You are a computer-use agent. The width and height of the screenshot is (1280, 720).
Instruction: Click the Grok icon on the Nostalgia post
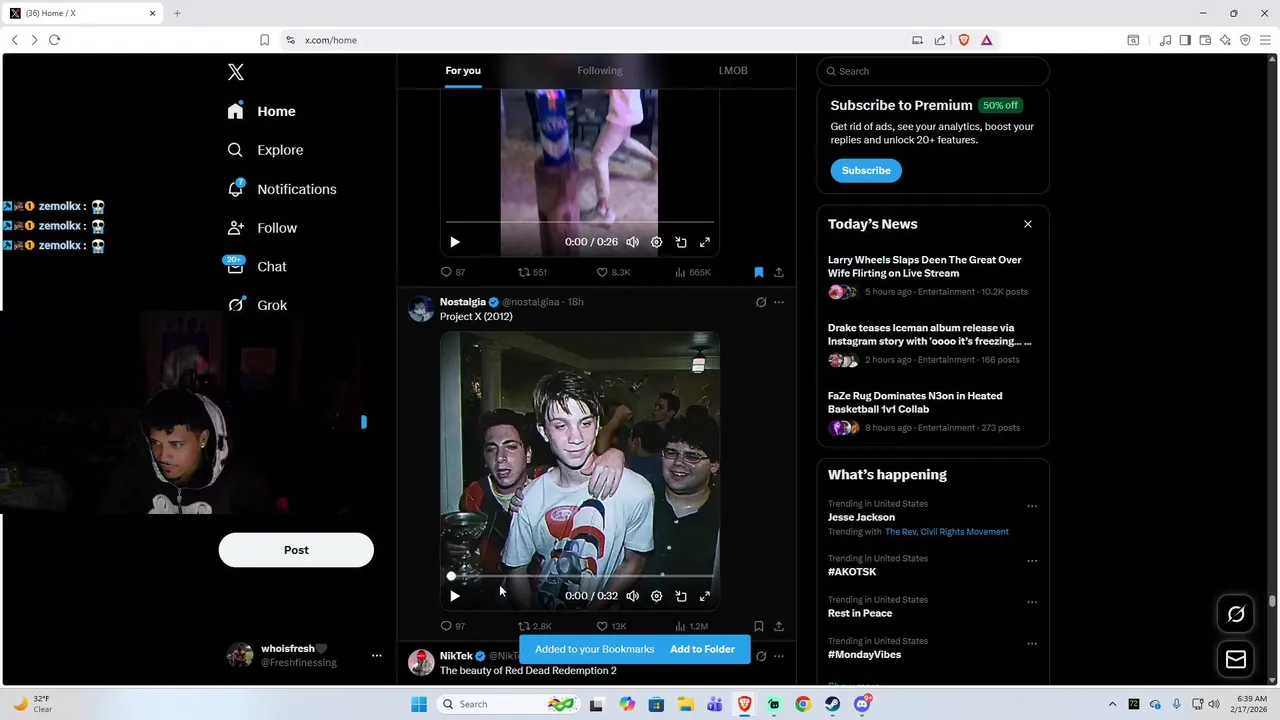pyautogui.click(x=761, y=302)
